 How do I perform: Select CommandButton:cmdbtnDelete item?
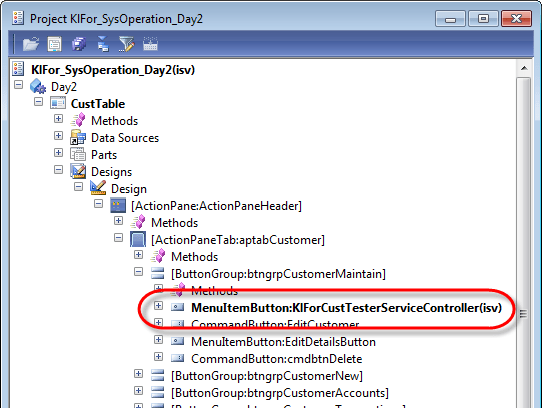point(277,359)
